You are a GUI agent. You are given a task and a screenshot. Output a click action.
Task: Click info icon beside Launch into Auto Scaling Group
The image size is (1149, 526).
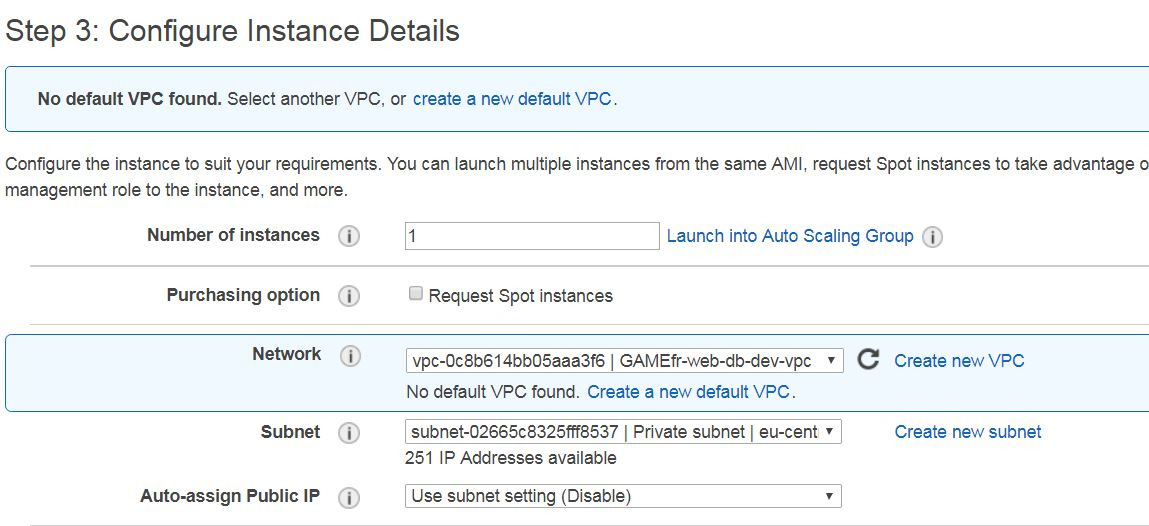(932, 237)
